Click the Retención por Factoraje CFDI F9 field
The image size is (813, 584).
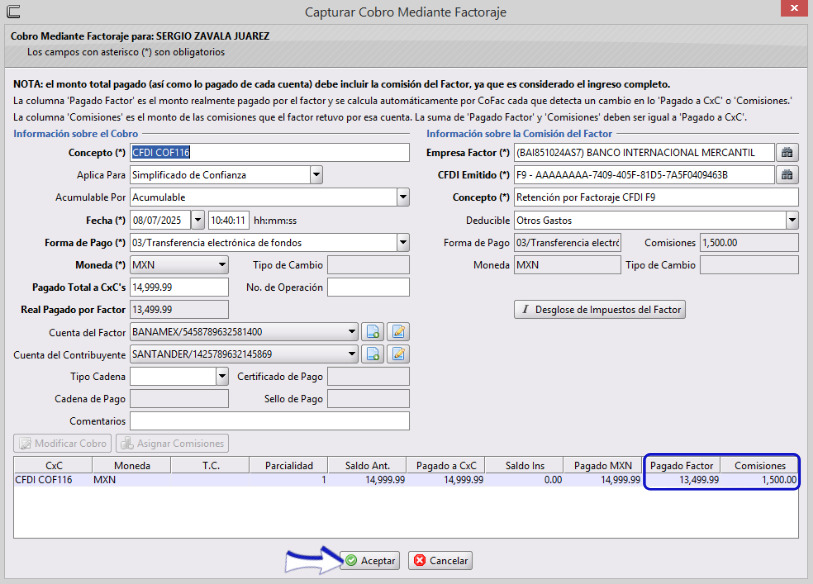(656, 197)
